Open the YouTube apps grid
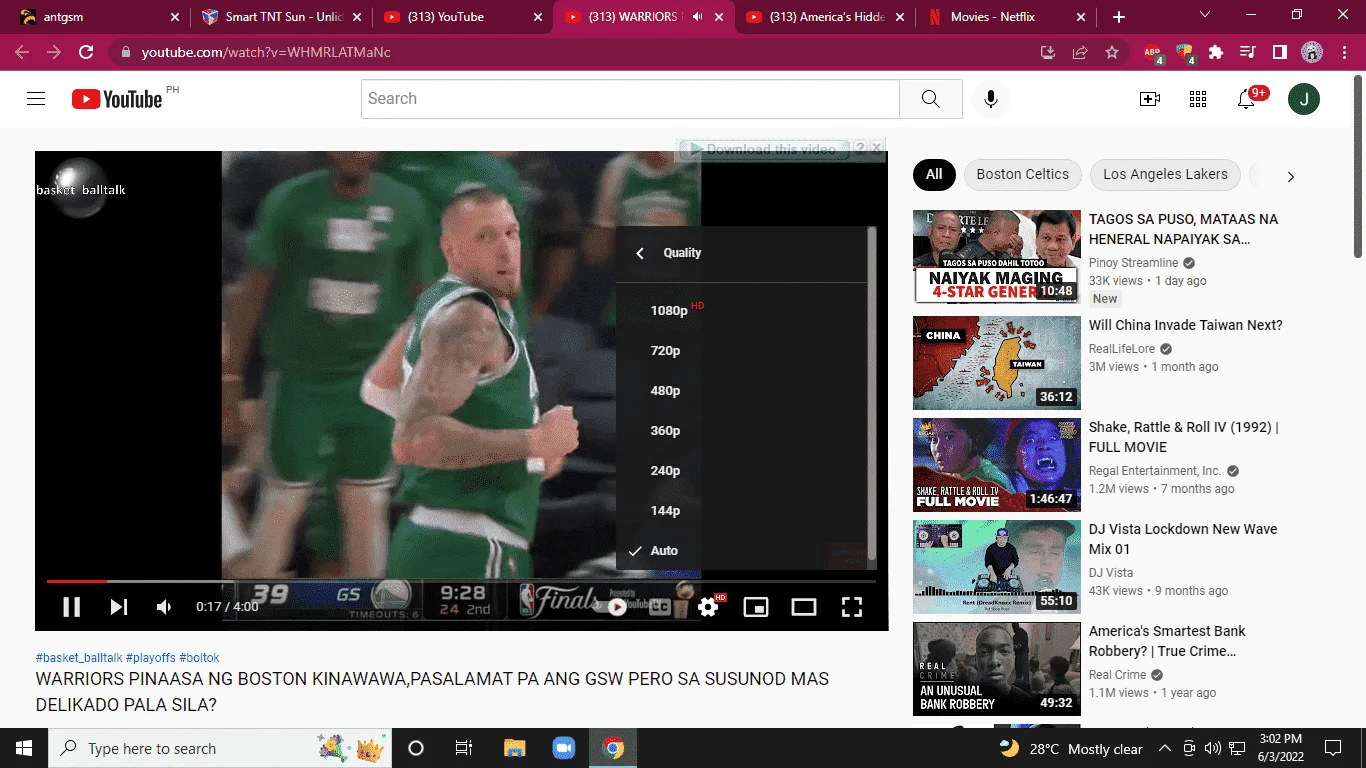The width and height of the screenshot is (1366, 768). (1198, 99)
